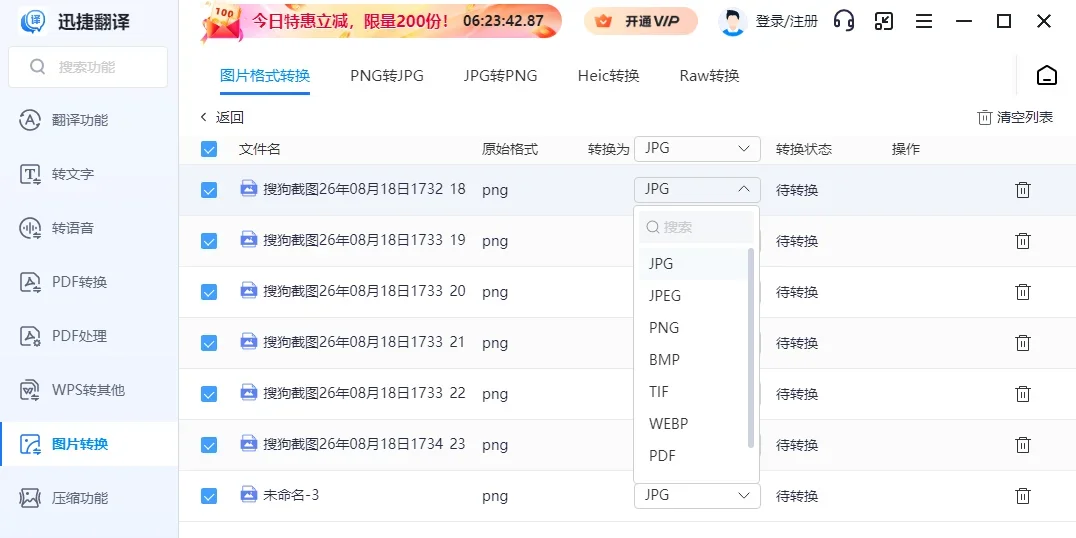
Task: Click the 今日特惠立减 promo banner
Action: coord(382,21)
